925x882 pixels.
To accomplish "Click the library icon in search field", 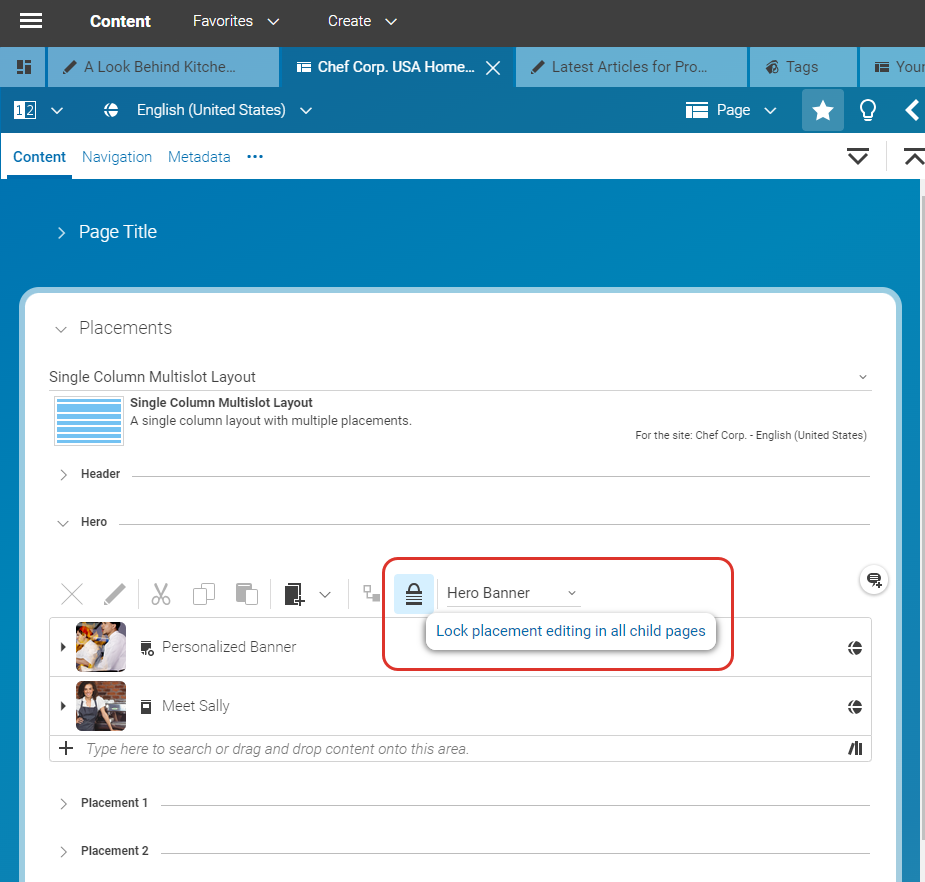I will pos(855,748).
